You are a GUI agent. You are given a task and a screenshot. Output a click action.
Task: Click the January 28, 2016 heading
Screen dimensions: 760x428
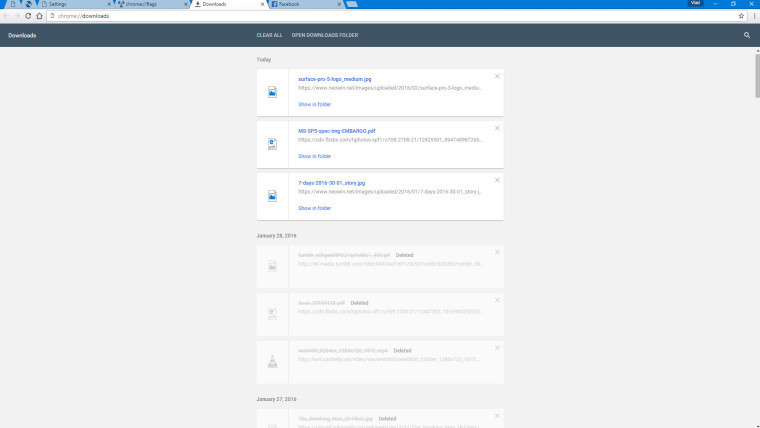coord(276,236)
